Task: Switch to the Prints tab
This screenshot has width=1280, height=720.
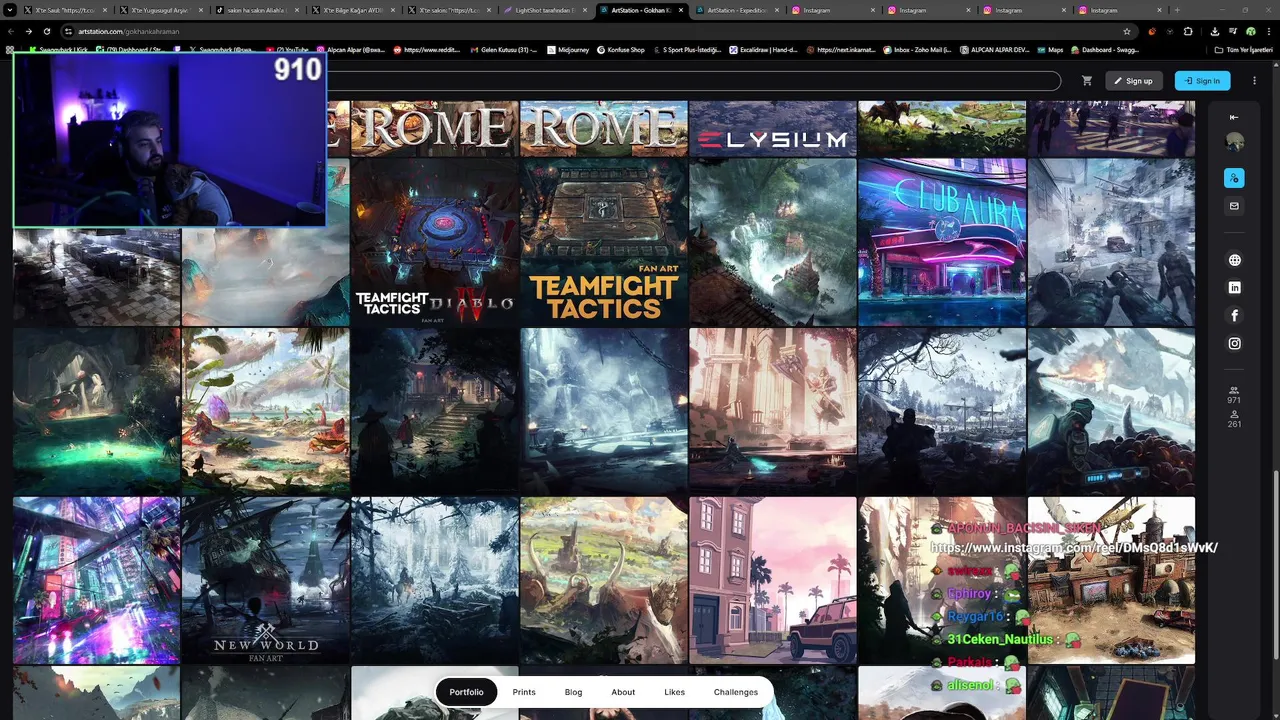Action: point(524,692)
